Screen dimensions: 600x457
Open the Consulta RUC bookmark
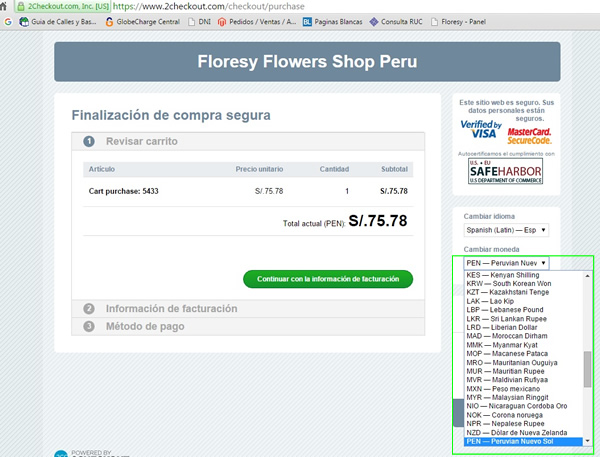click(396, 22)
